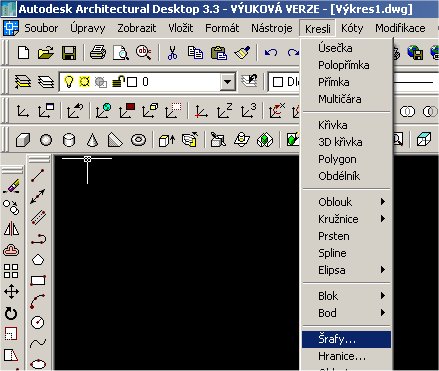Click the New drawing icon
439x371 pixels.
(23, 53)
